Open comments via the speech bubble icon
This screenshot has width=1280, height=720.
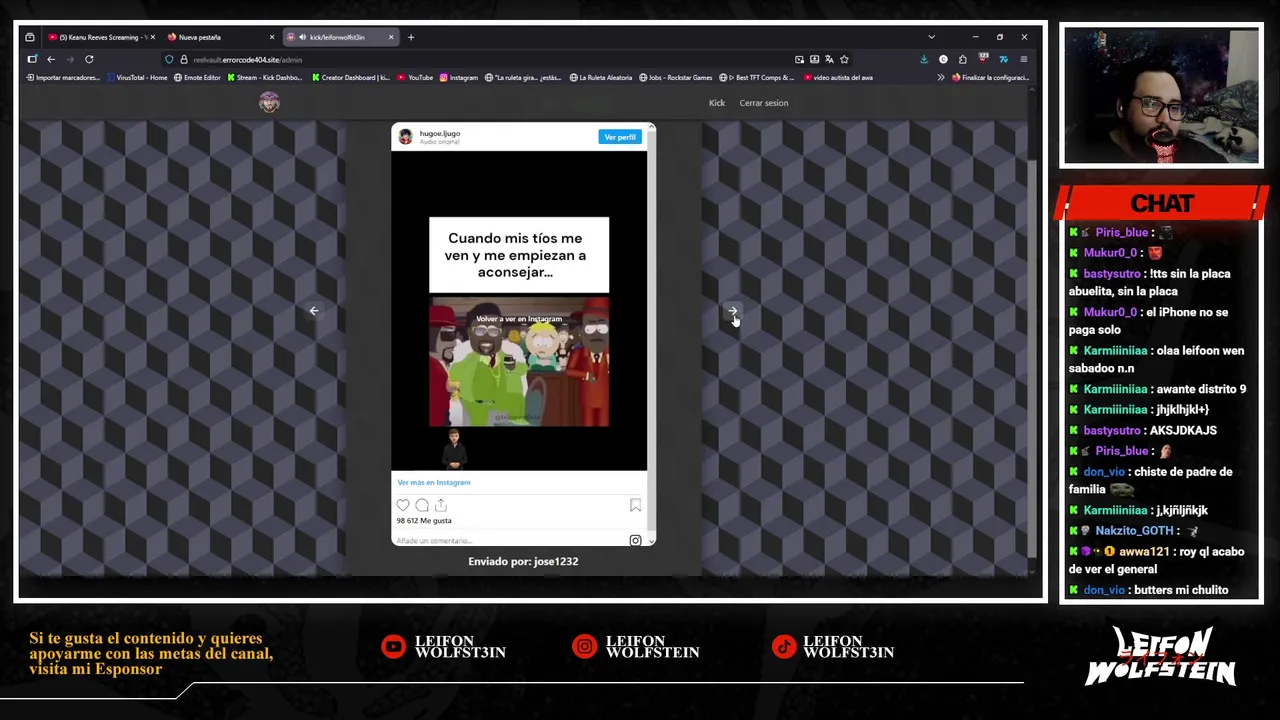422,506
